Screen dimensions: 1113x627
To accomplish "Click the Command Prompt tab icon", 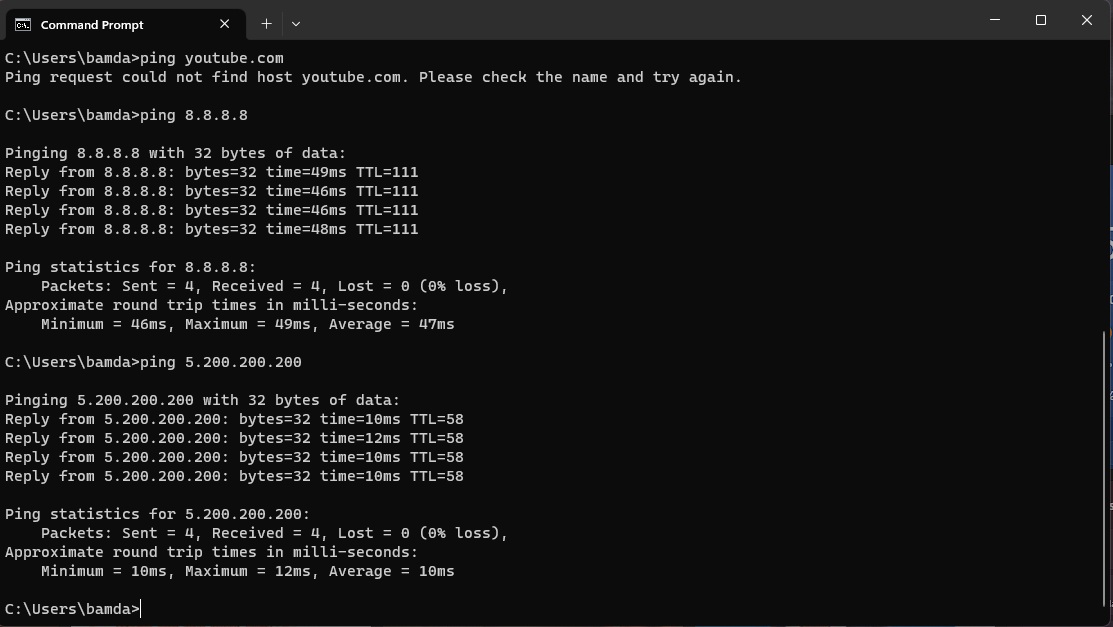I will click(23, 25).
